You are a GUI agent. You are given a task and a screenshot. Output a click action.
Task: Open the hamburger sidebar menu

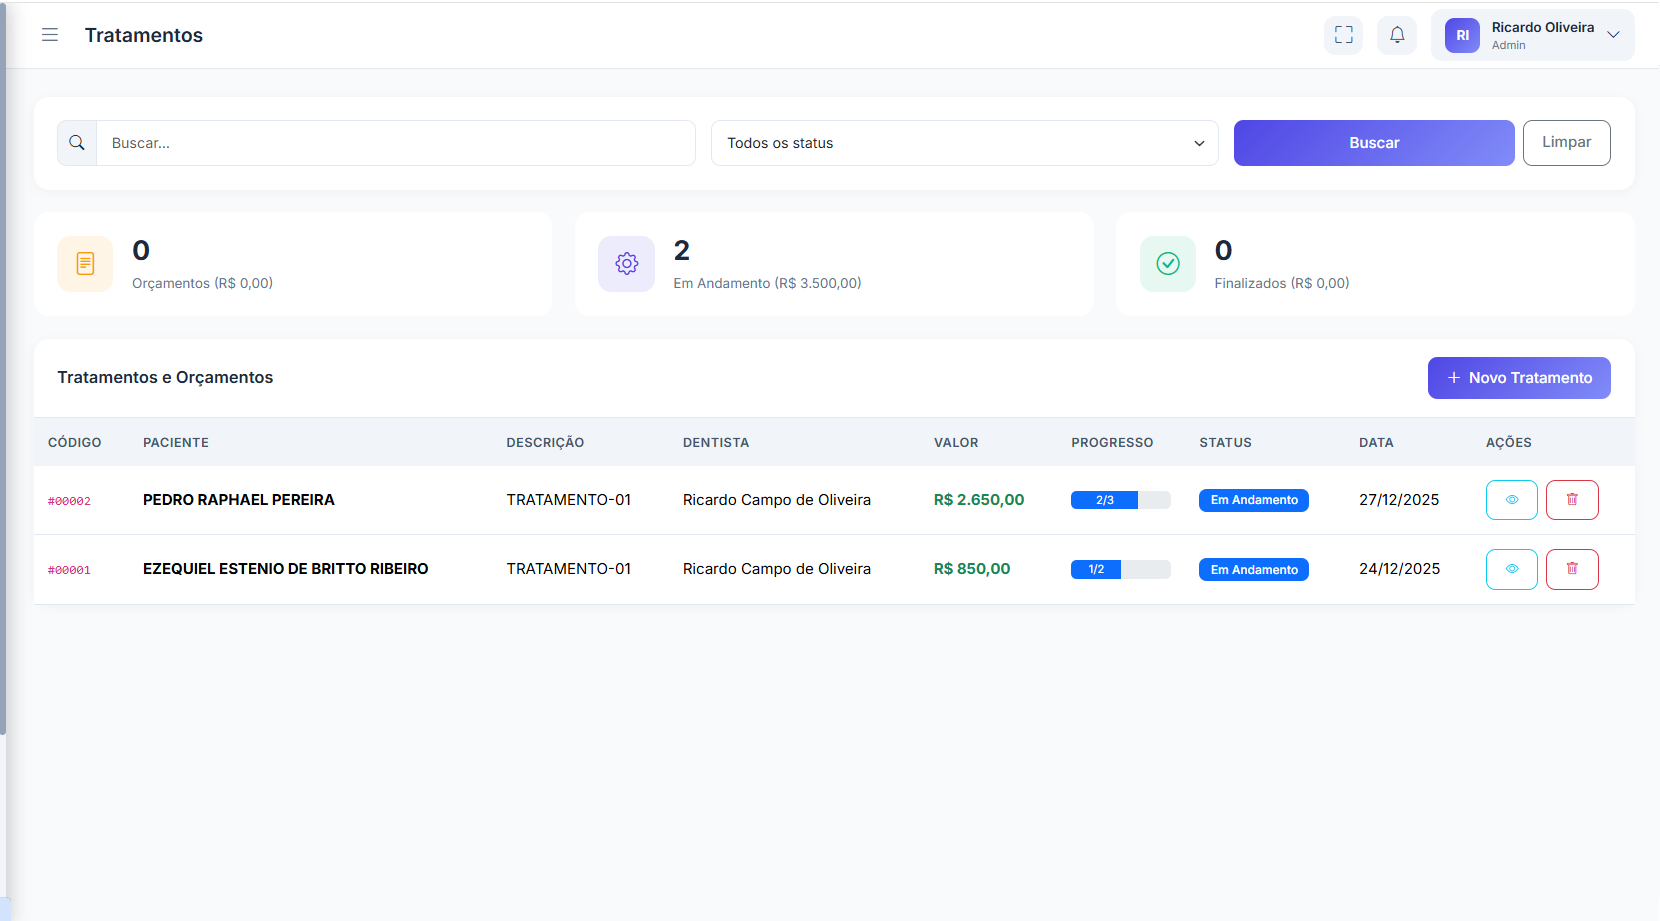click(50, 35)
